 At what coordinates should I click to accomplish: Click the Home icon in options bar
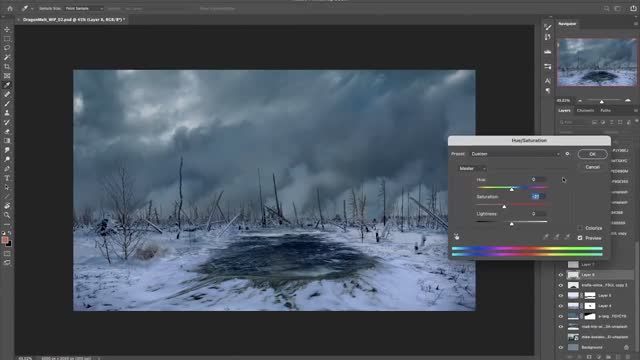point(10,8)
